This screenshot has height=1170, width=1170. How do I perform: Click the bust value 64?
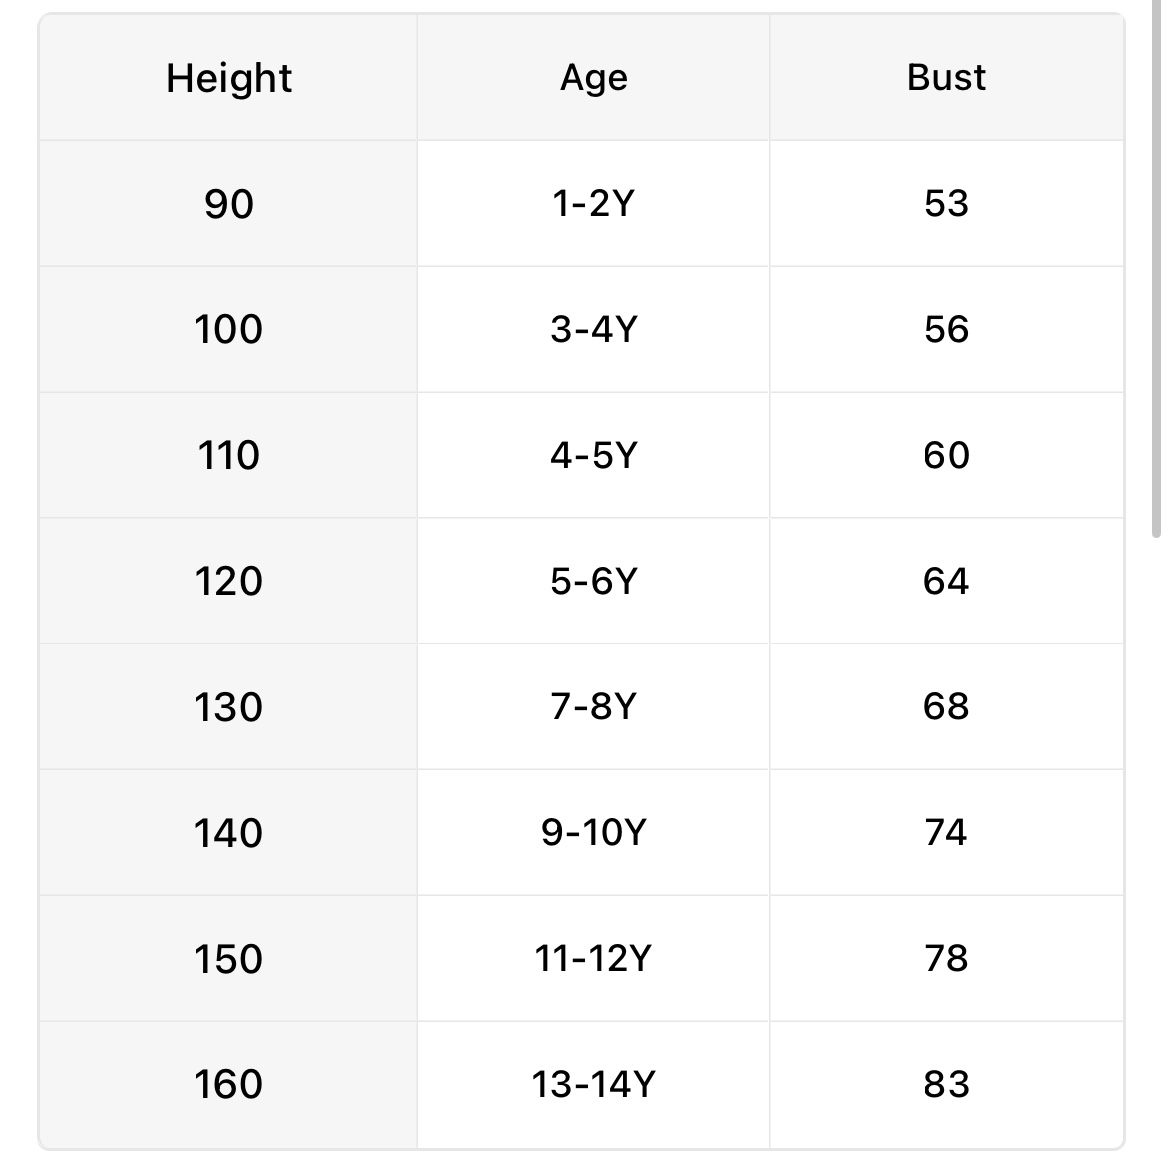pos(946,582)
